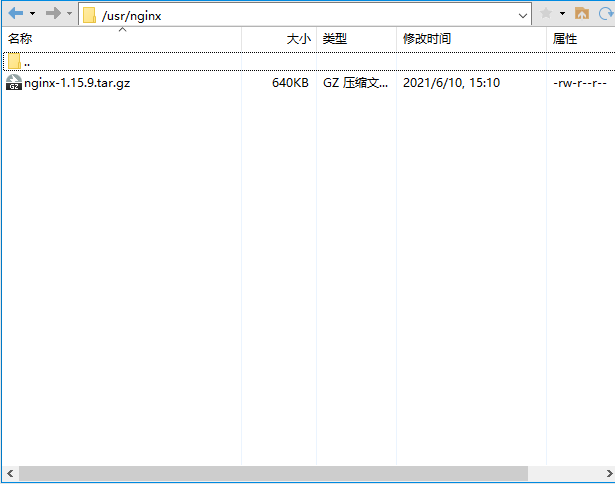Screen dimensions: 615x484
Task: Sort by the 修改时间 column header
Action: 471,39
